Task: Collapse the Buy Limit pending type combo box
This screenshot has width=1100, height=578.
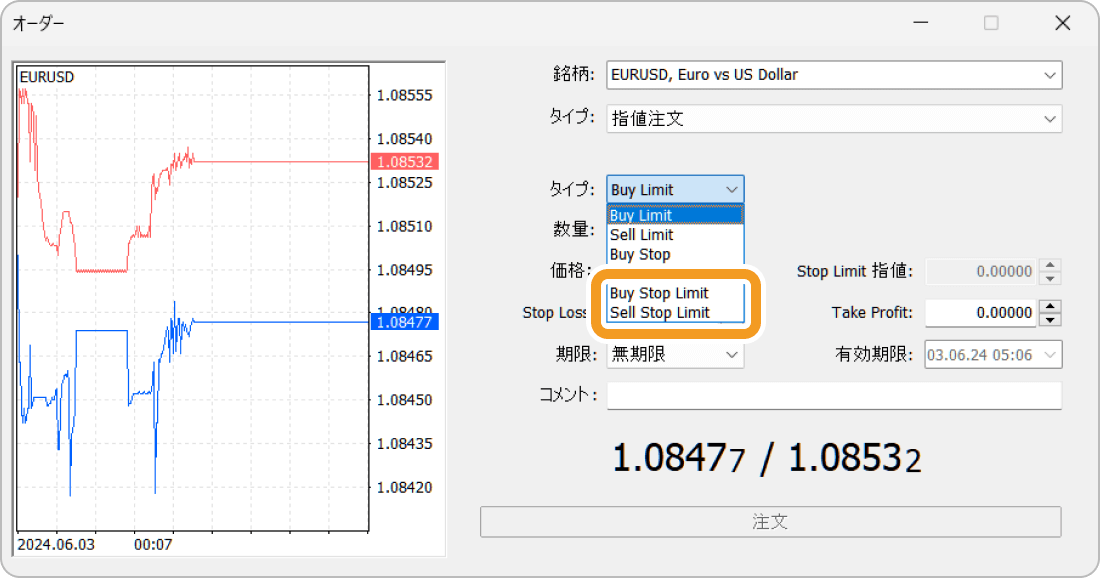Action: click(675, 189)
